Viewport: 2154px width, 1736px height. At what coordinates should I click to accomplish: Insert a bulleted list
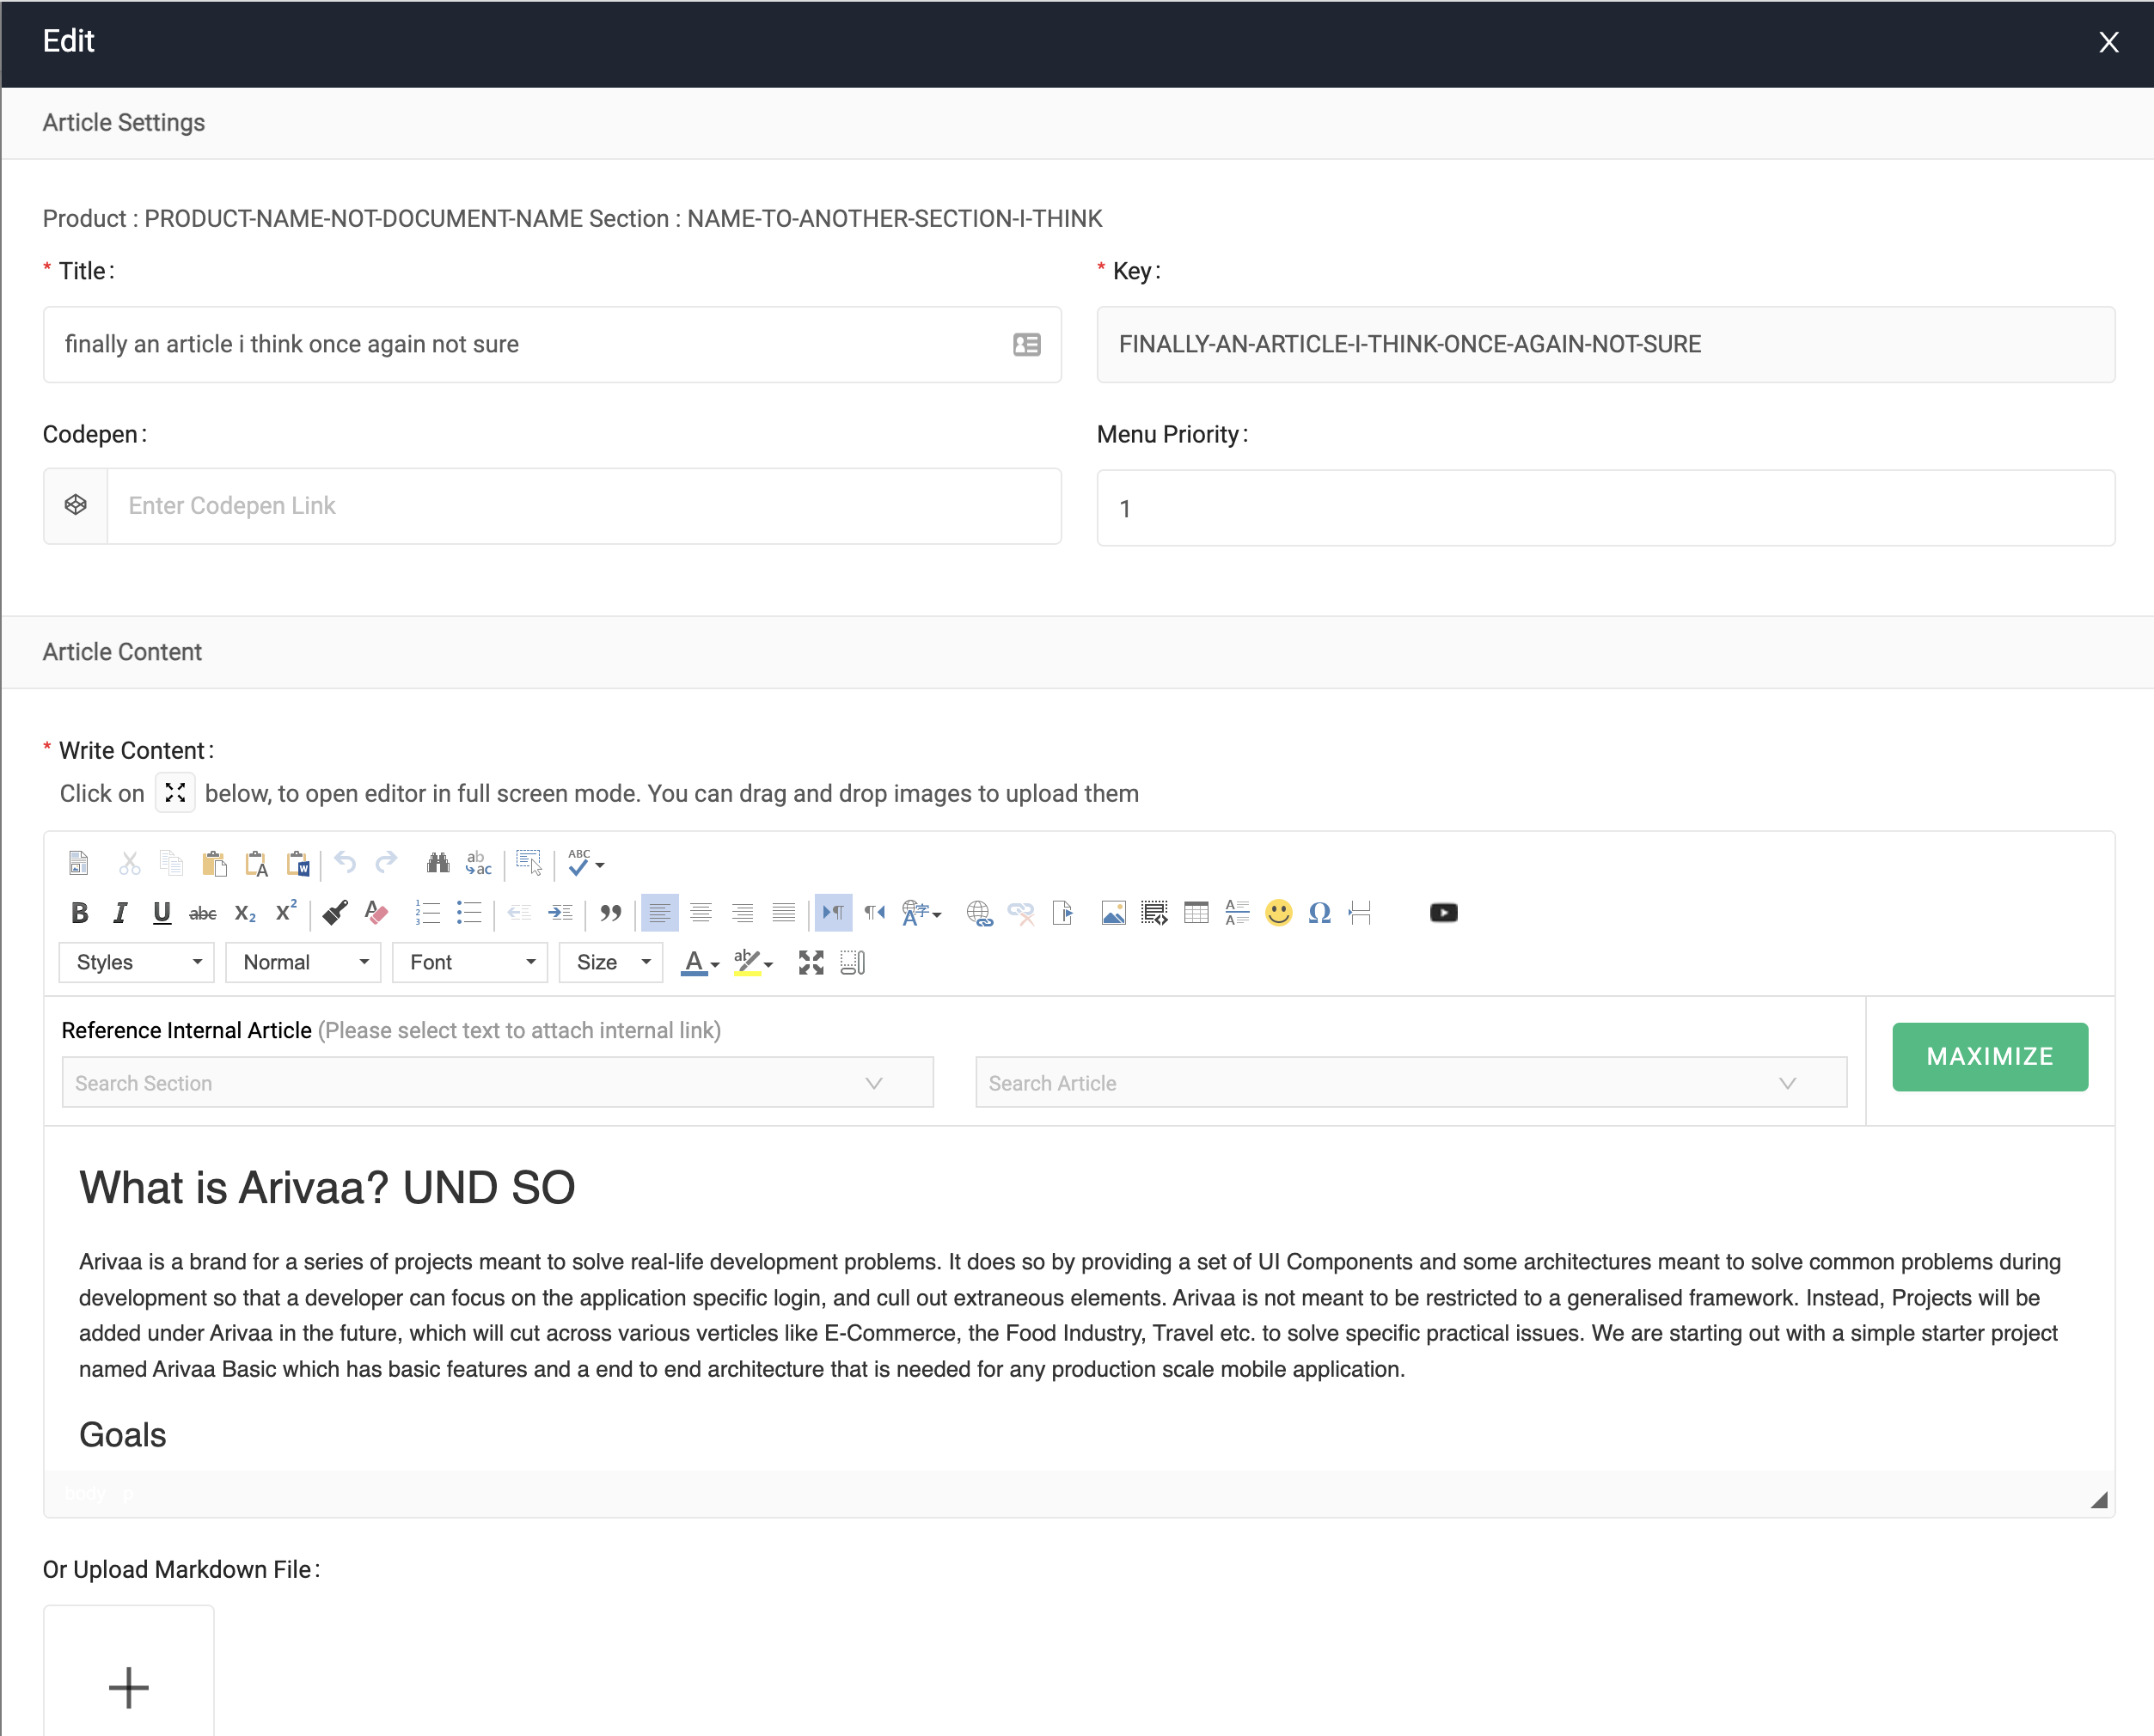(469, 912)
